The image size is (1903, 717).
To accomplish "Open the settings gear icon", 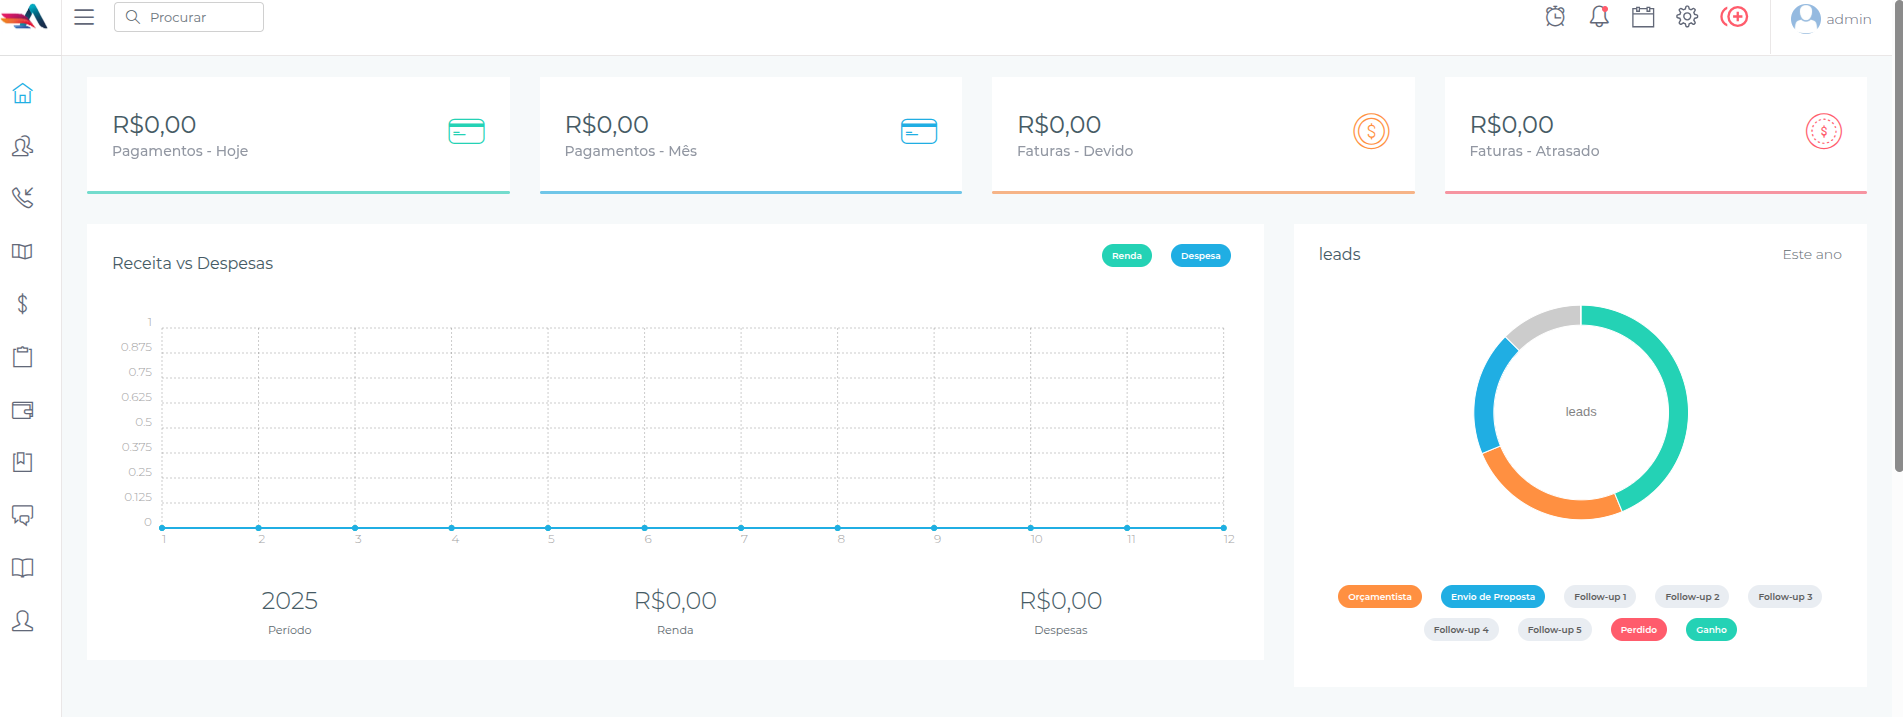I will click(x=1687, y=17).
